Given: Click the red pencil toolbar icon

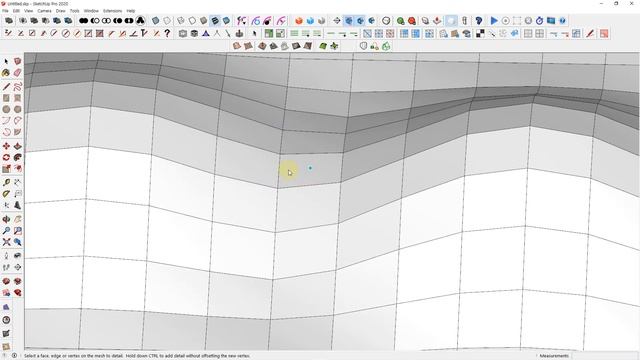Looking at the screenshot, I should (x=590, y=33).
